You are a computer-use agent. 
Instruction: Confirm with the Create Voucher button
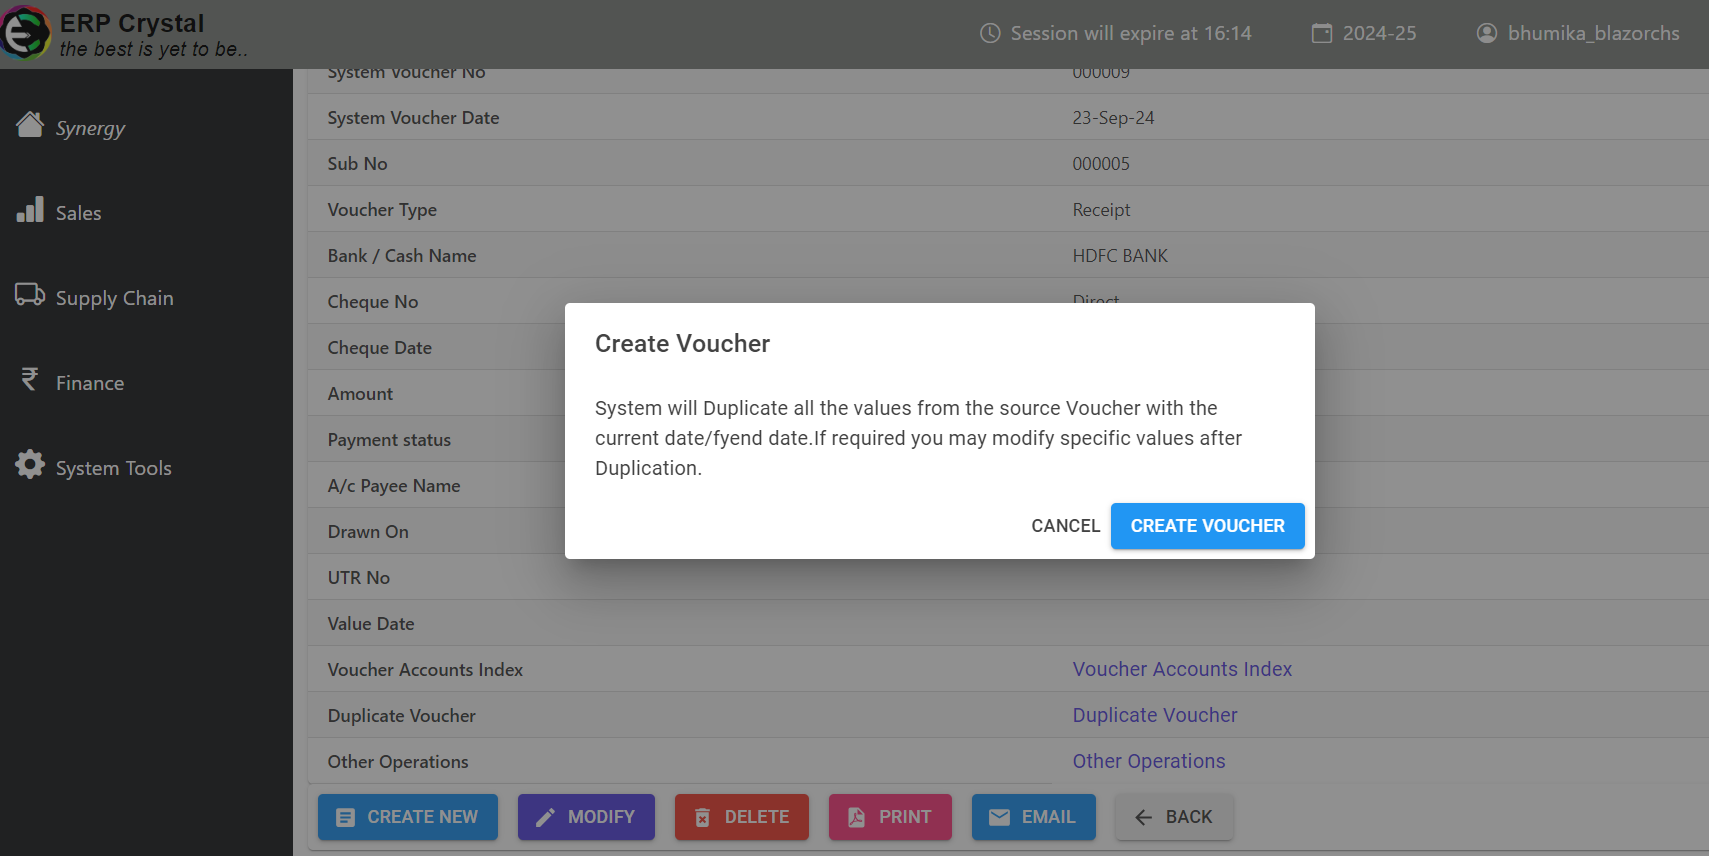[x=1207, y=526]
